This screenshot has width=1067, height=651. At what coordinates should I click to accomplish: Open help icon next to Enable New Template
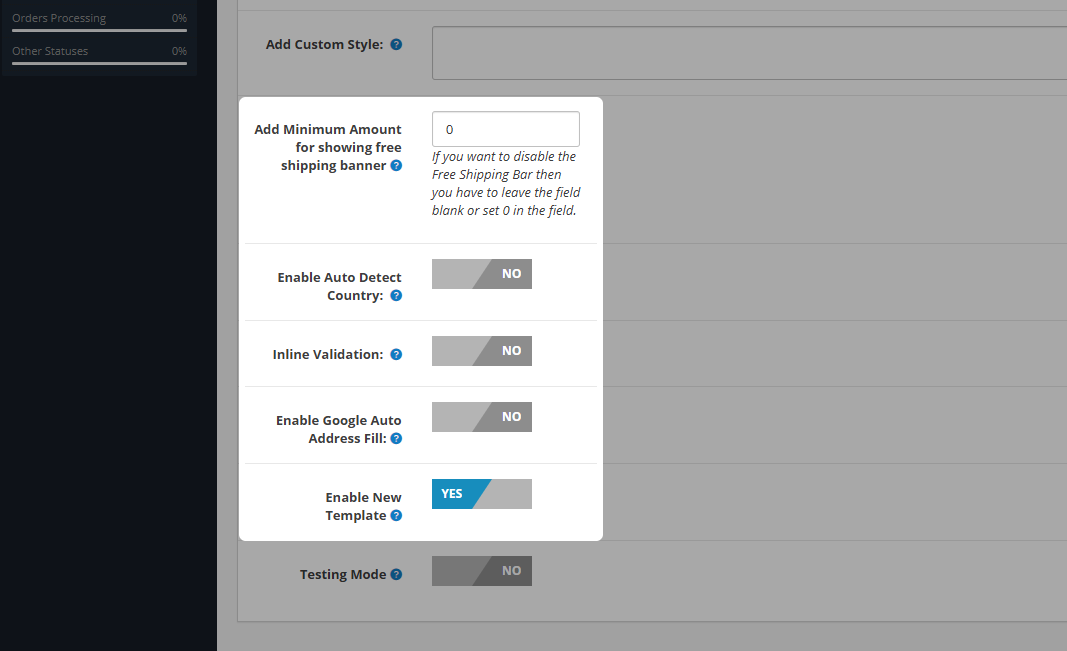coord(396,516)
